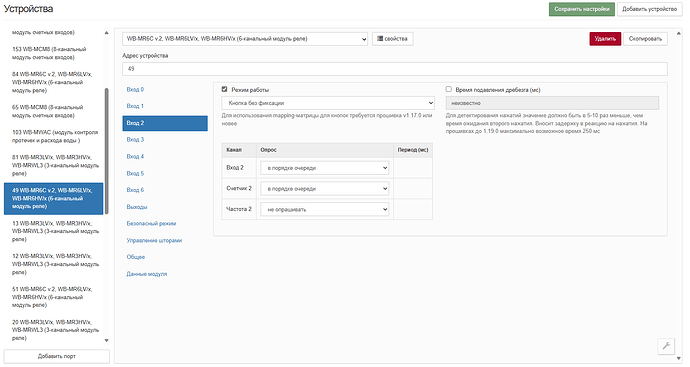
Task: Select device 49 WB-MR6C v.2 in list
Action: pos(54,198)
